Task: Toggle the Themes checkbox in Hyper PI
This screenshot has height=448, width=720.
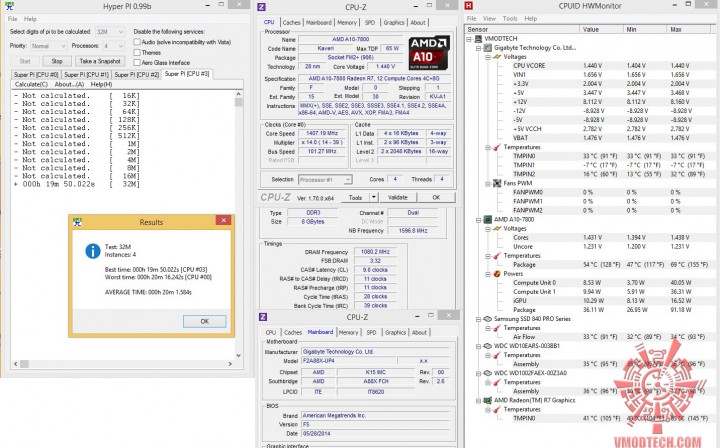Action: (137, 52)
